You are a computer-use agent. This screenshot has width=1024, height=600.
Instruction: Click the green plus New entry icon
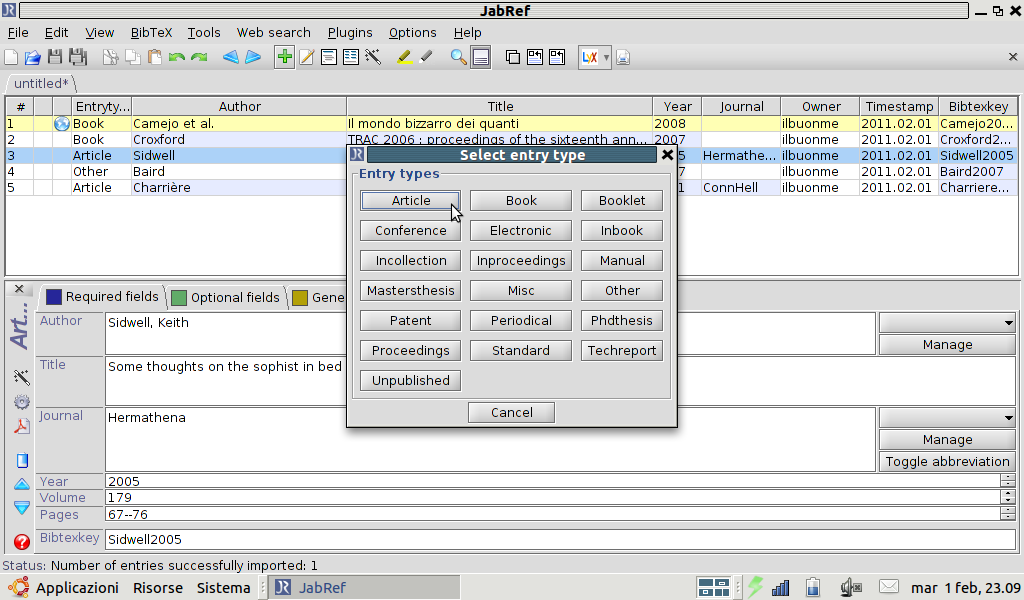point(284,57)
